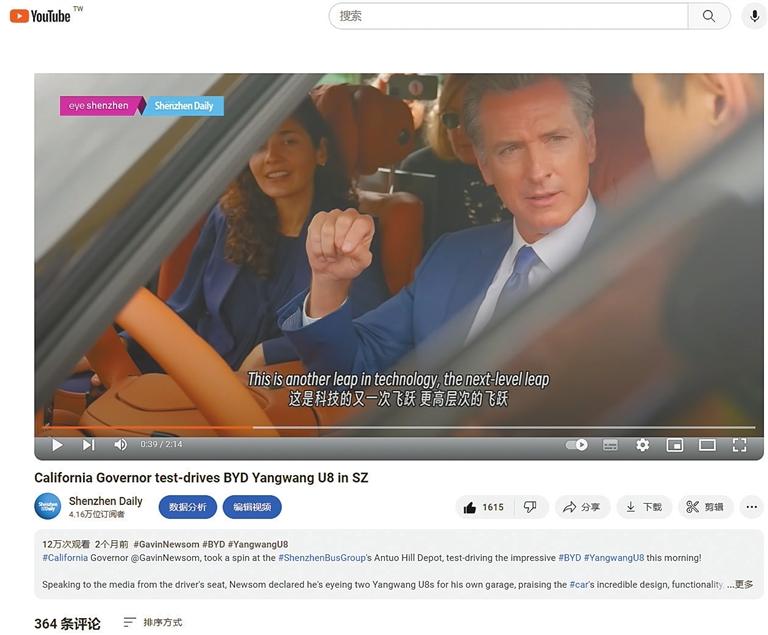Toggle the autoplay switch

click(x=577, y=445)
